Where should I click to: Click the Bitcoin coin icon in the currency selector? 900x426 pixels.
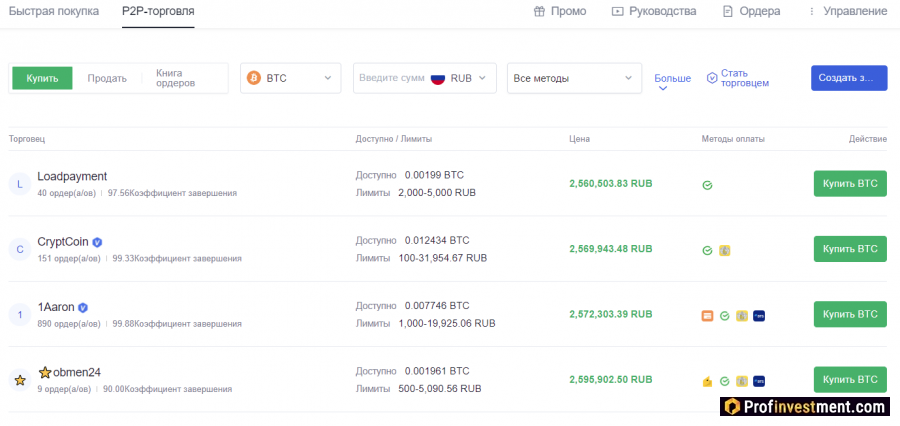click(x=254, y=78)
